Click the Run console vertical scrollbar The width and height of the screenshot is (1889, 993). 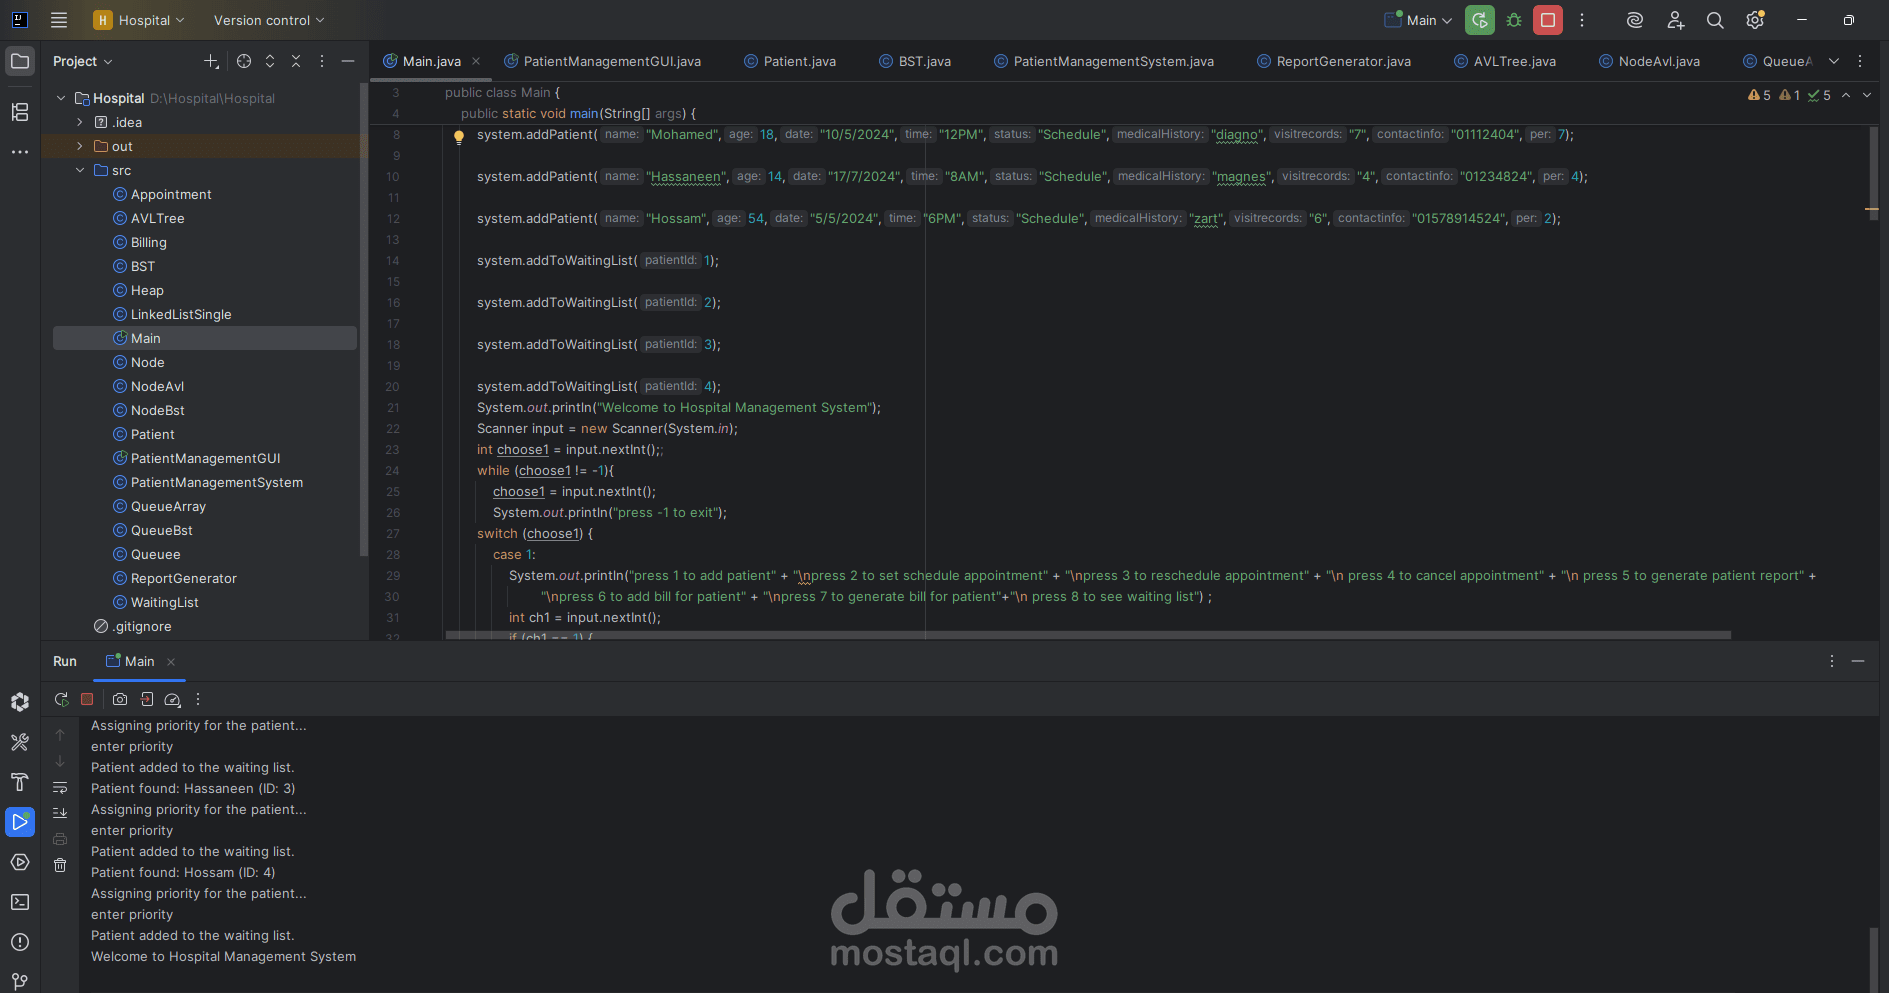(1873, 960)
